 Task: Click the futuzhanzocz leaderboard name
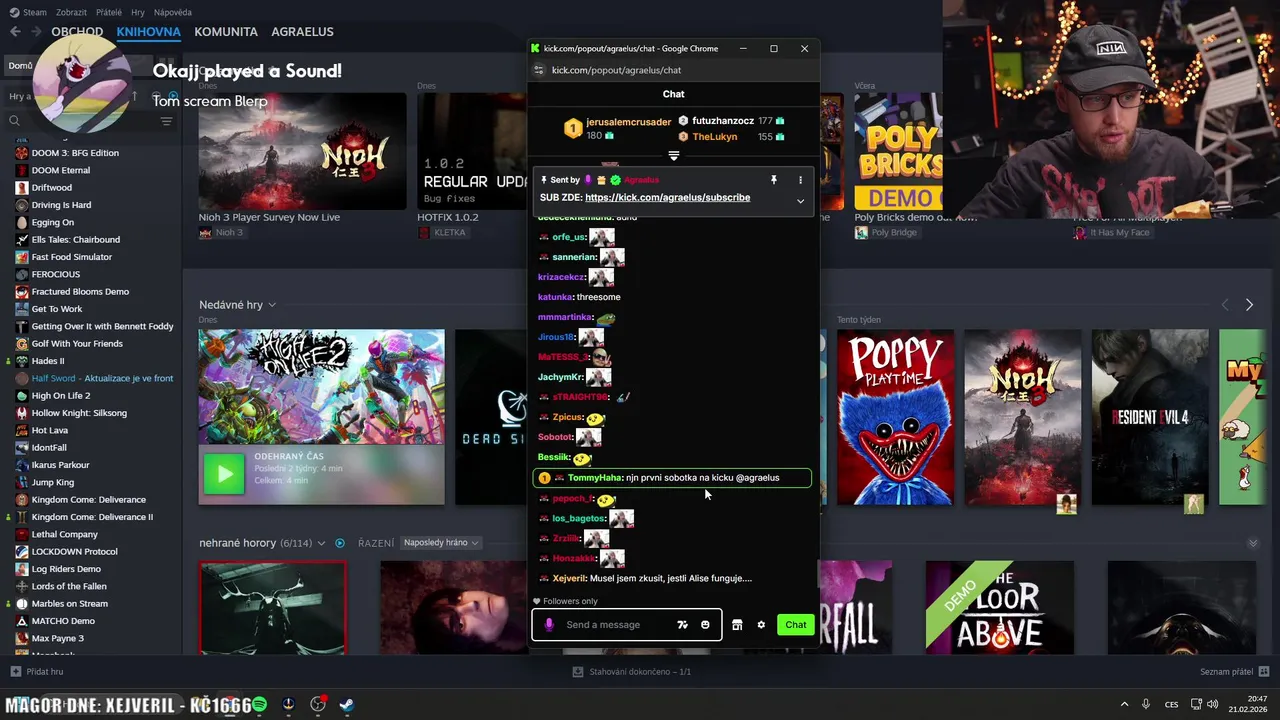coord(723,121)
